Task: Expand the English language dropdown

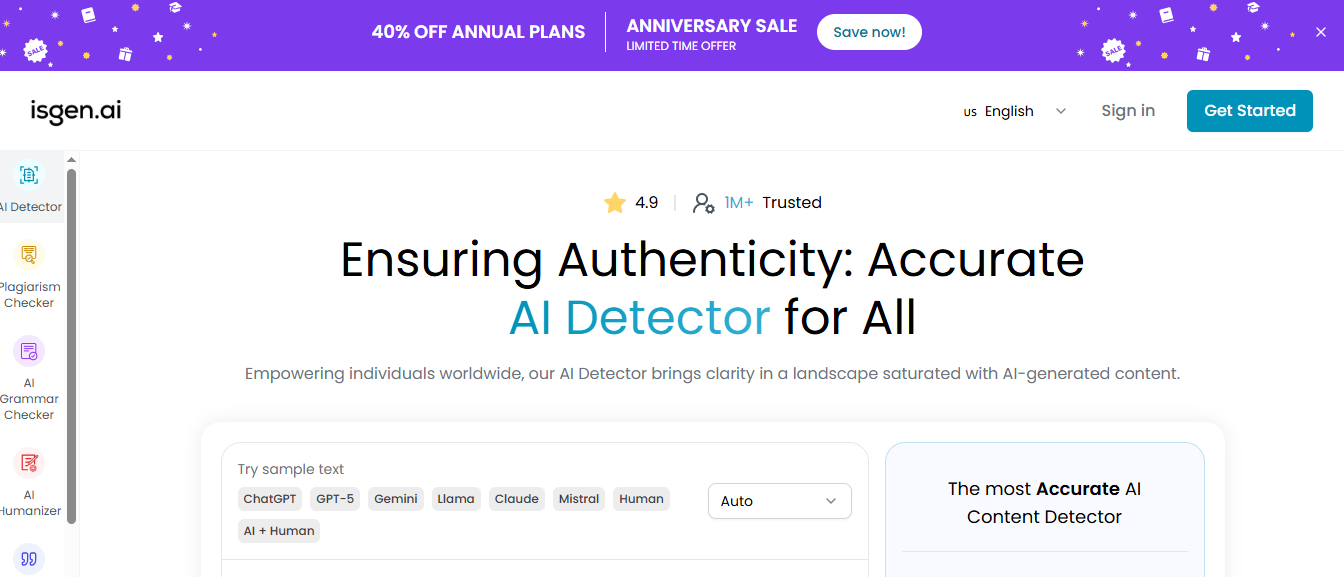Action: [1015, 111]
